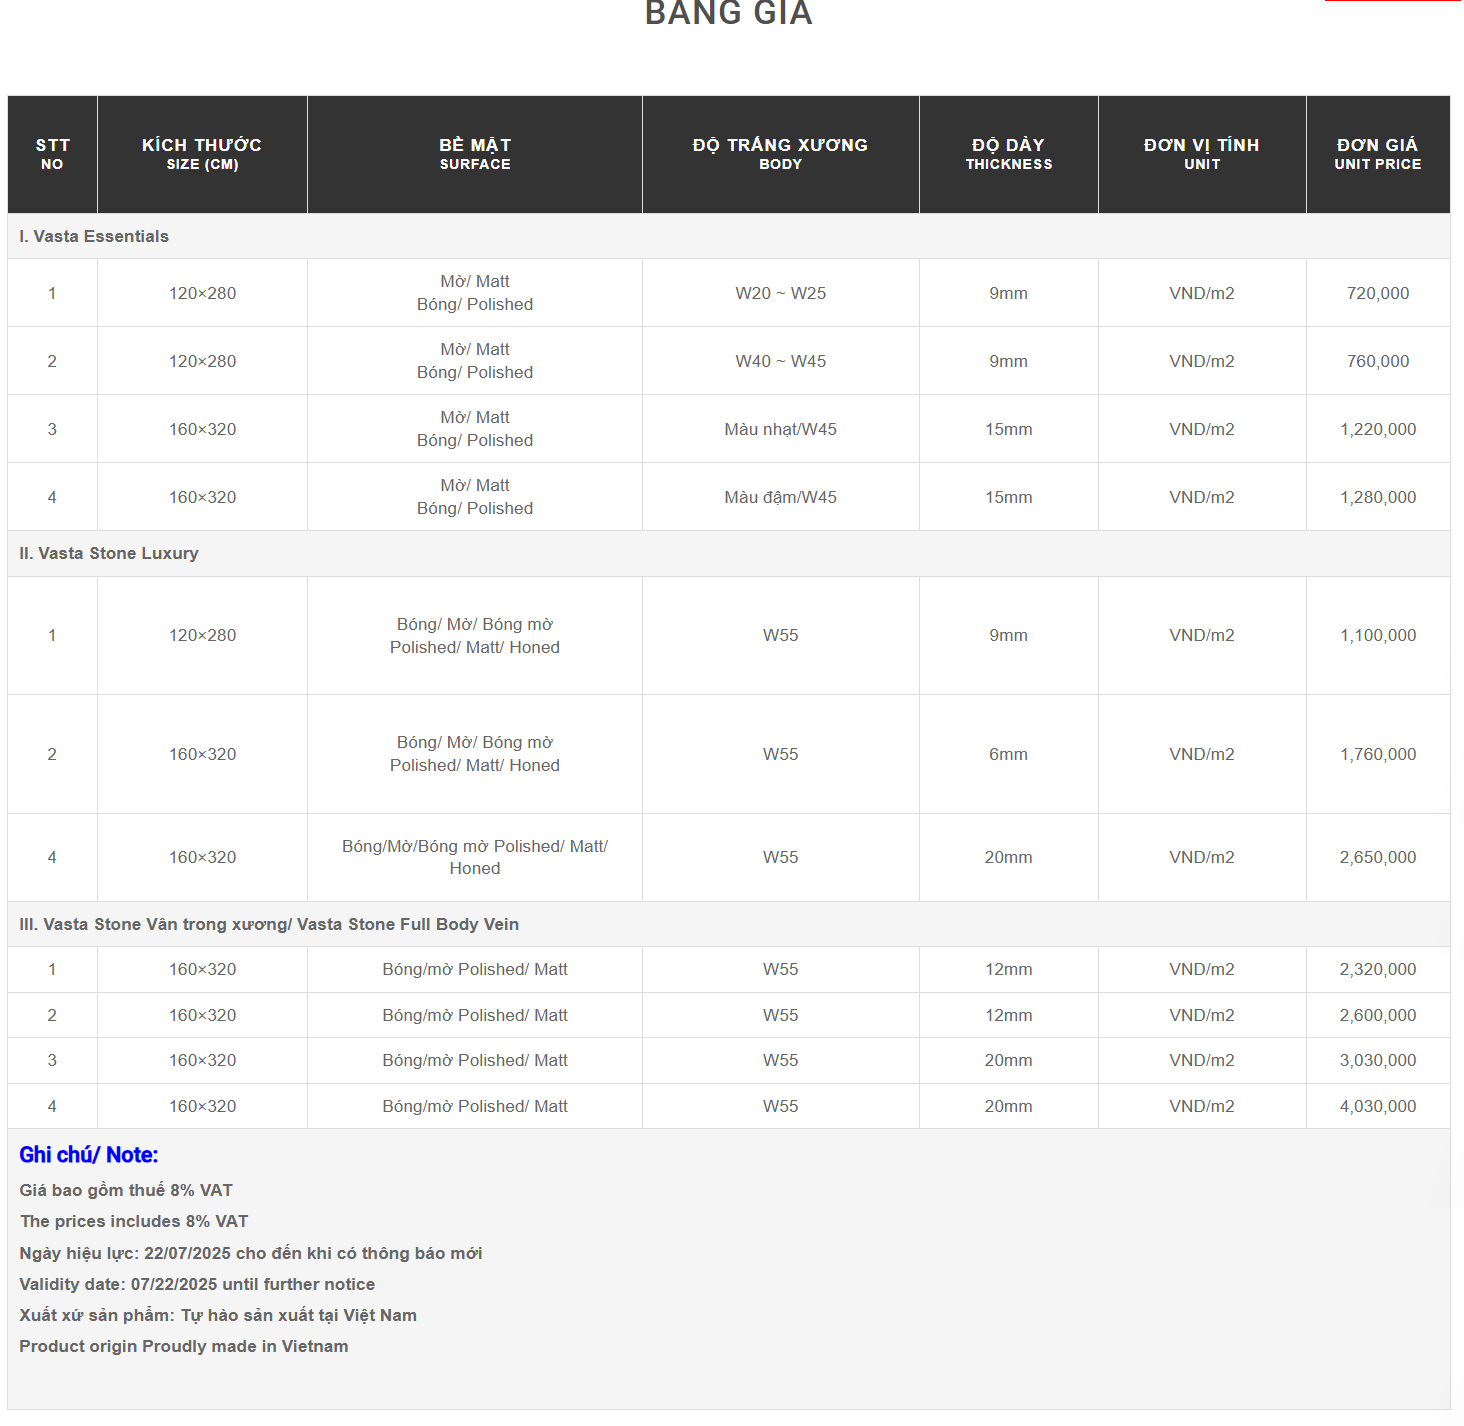Select the 1,760,000 unit price cell
The width and height of the screenshot is (1464, 1426).
point(1377,754)
